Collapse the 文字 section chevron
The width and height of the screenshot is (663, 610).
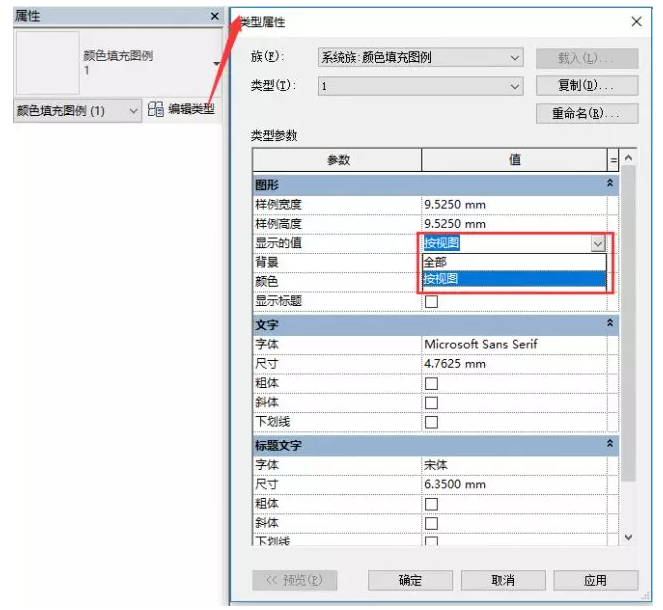pyautogui.click(x=611, y=325)
